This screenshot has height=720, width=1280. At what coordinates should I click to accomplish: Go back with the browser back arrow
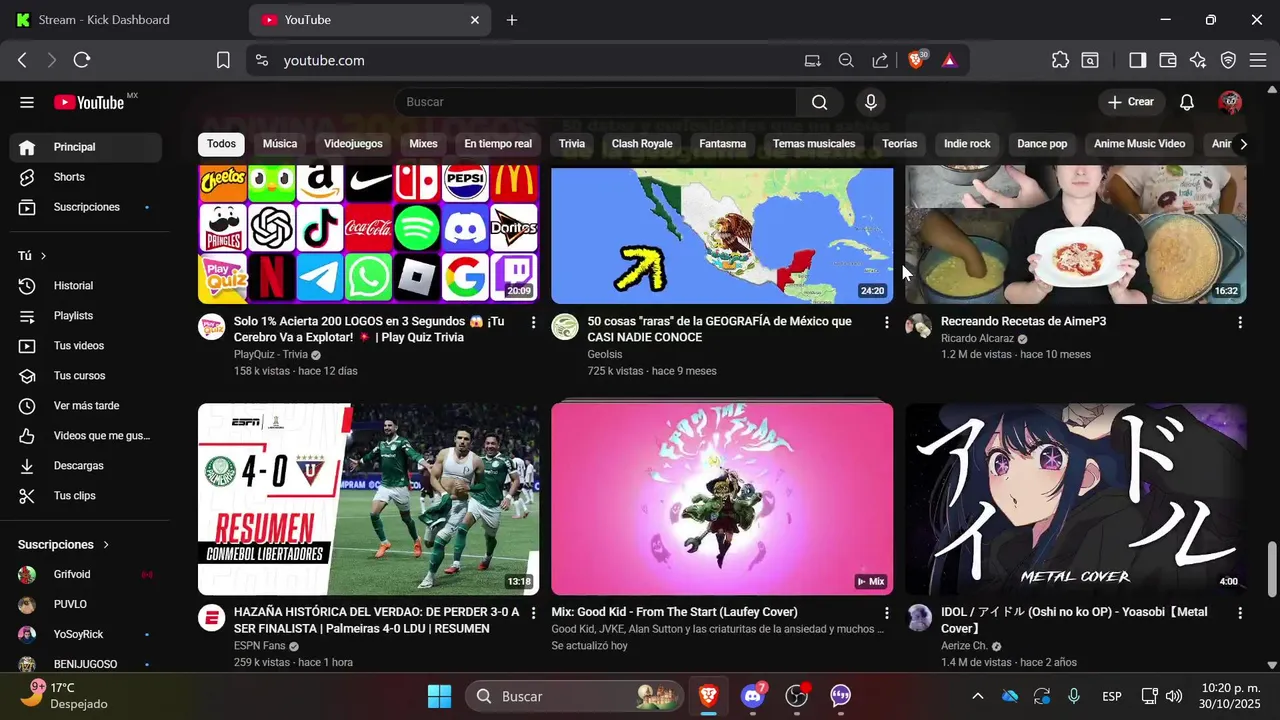22,60
